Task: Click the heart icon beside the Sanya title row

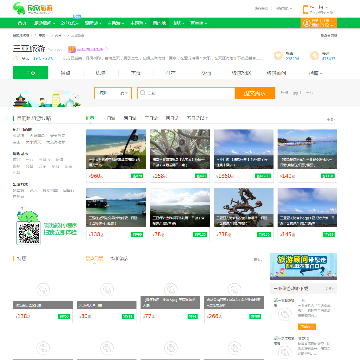Action: [x=278, y=56]
